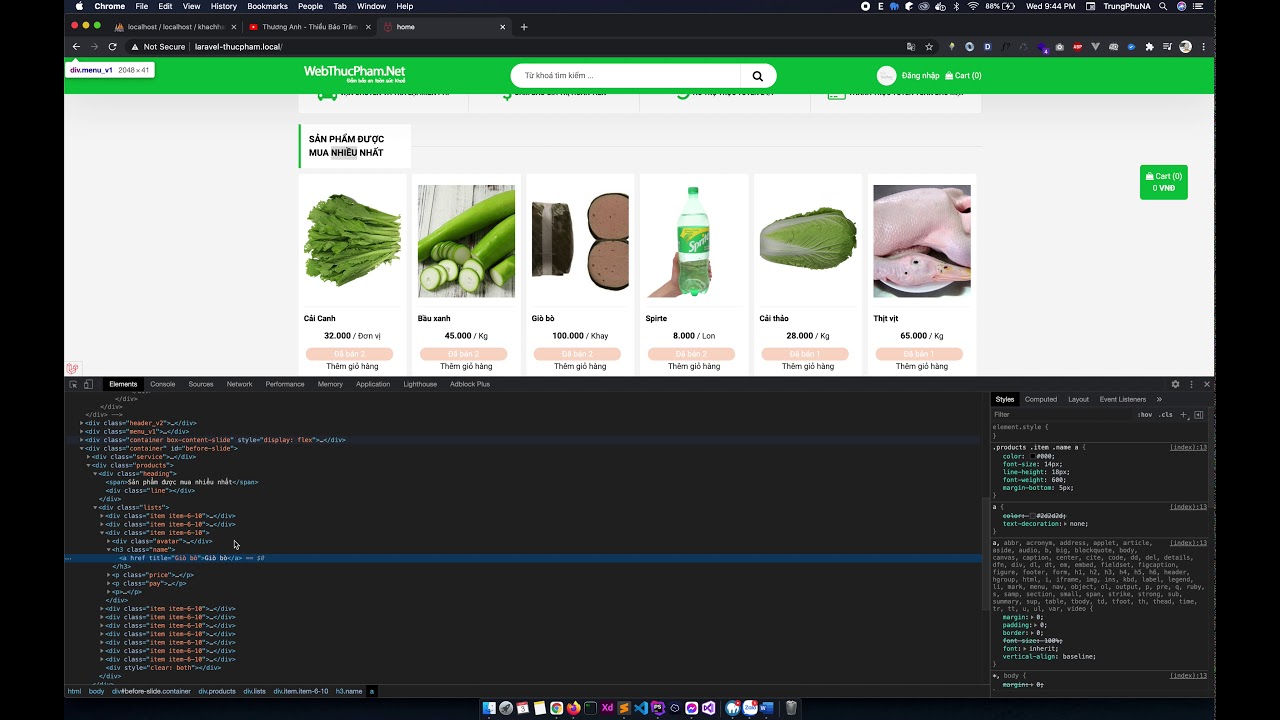This screenshot has height=720, width=1280.
Task: Click the Bluetooth icon in the menu bar
Action: (x=955, y=6)
